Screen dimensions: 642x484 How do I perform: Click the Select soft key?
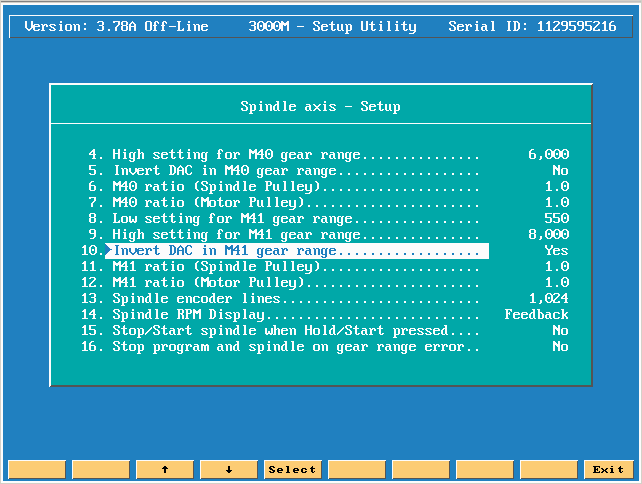[x=293, y=470]
